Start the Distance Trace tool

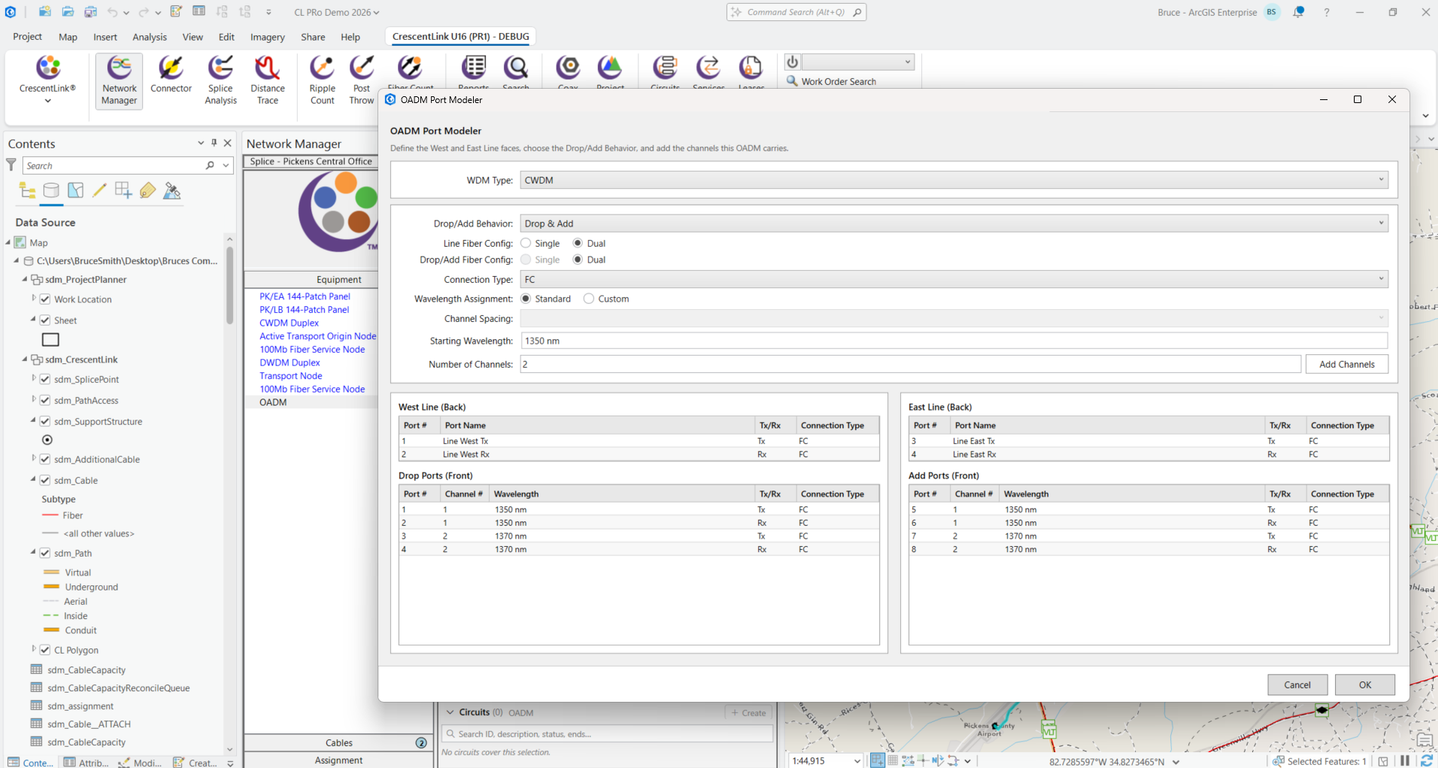tap(267, 80)
